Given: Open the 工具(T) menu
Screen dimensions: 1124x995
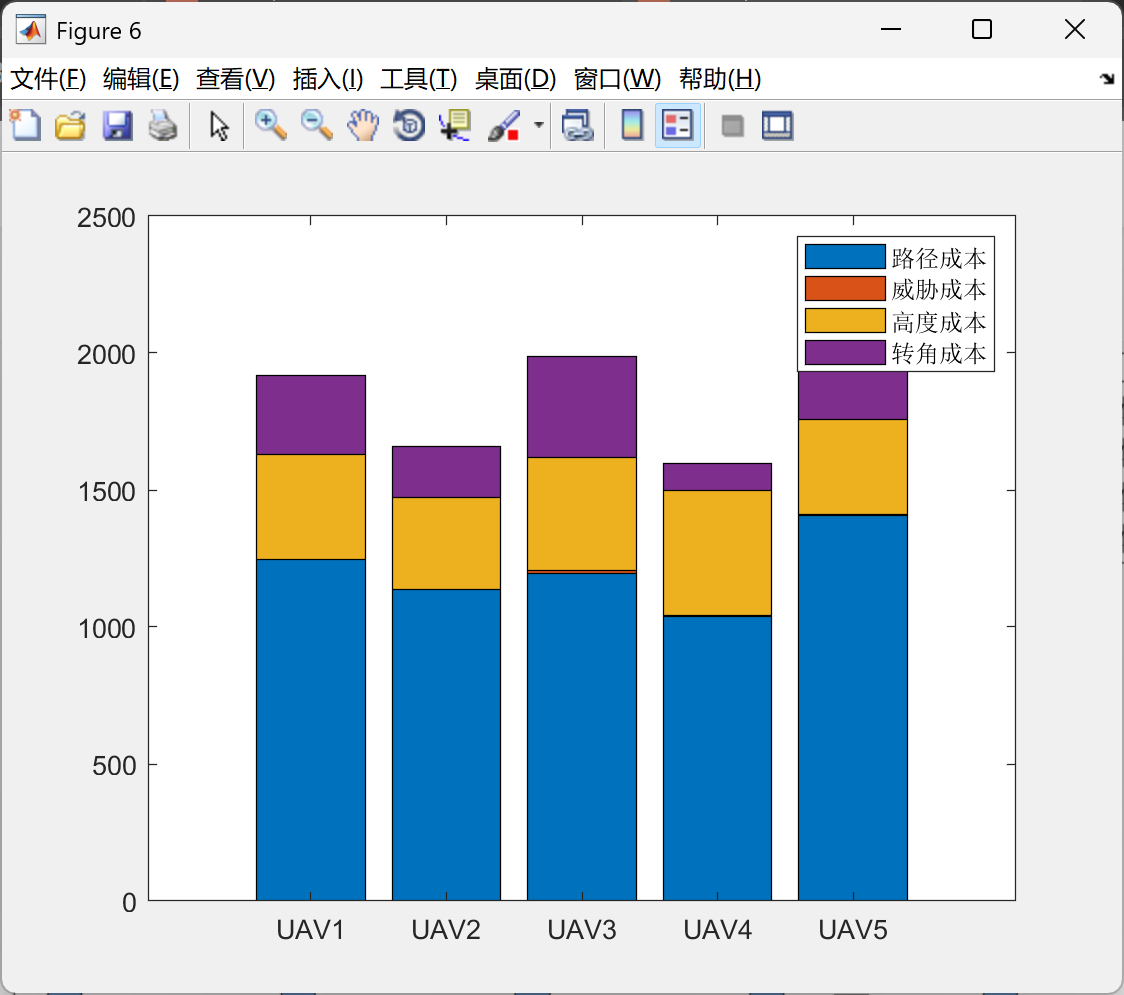Looking at the screenshot, I should [419, 79].
